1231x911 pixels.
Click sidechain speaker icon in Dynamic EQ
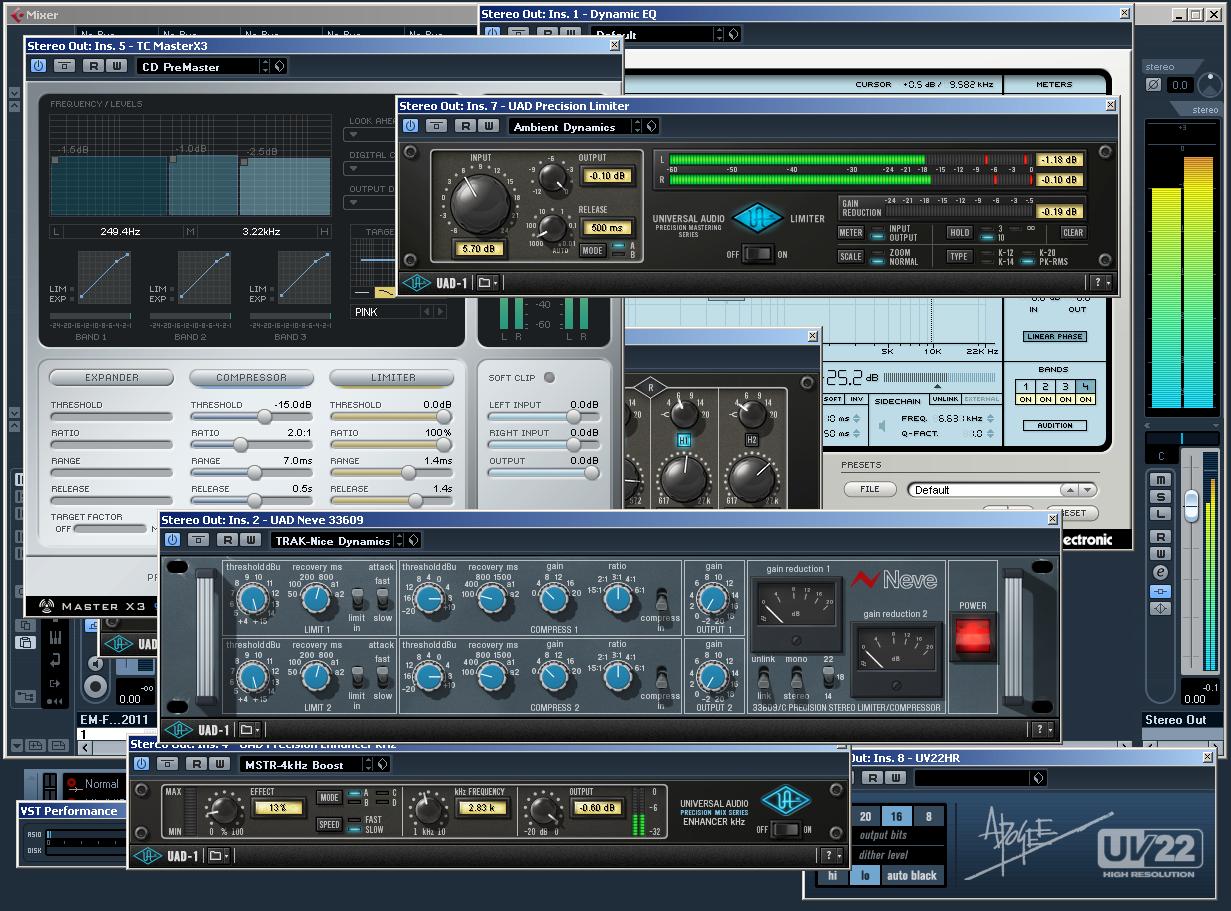pyautogui.click(x=883, y=426)
